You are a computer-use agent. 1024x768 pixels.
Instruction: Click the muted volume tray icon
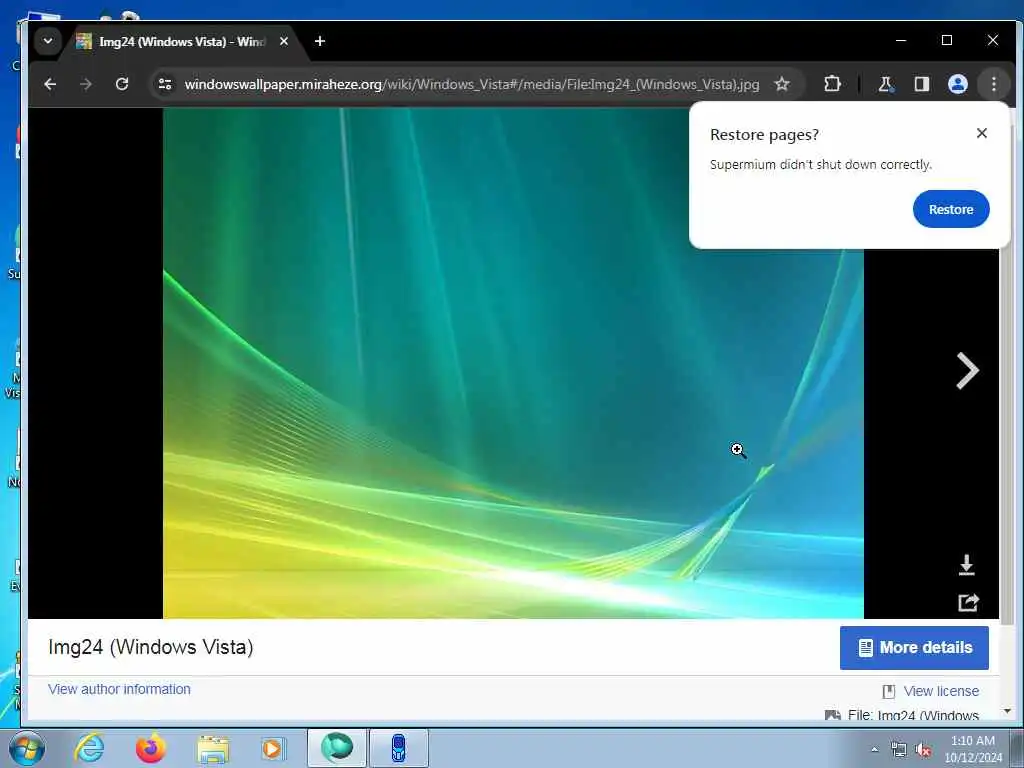coord(923,750)
